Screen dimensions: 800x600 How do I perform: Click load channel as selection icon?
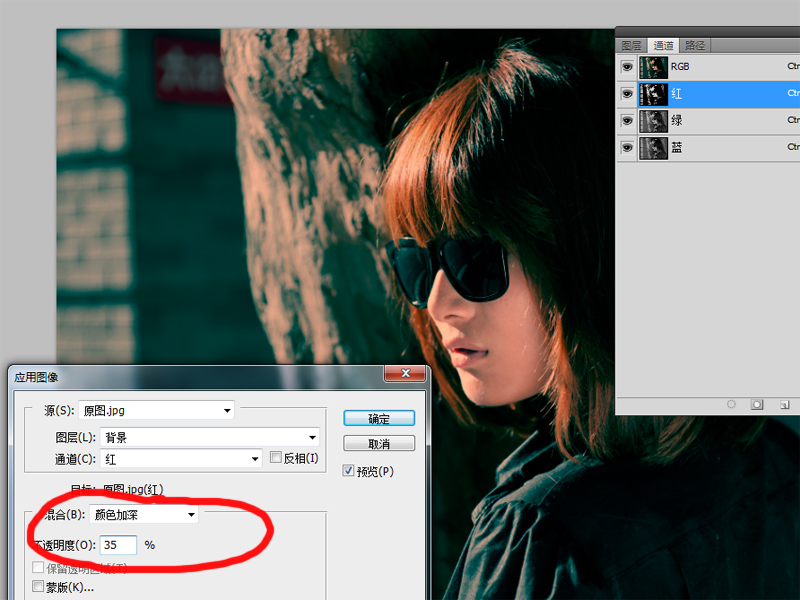731,404
